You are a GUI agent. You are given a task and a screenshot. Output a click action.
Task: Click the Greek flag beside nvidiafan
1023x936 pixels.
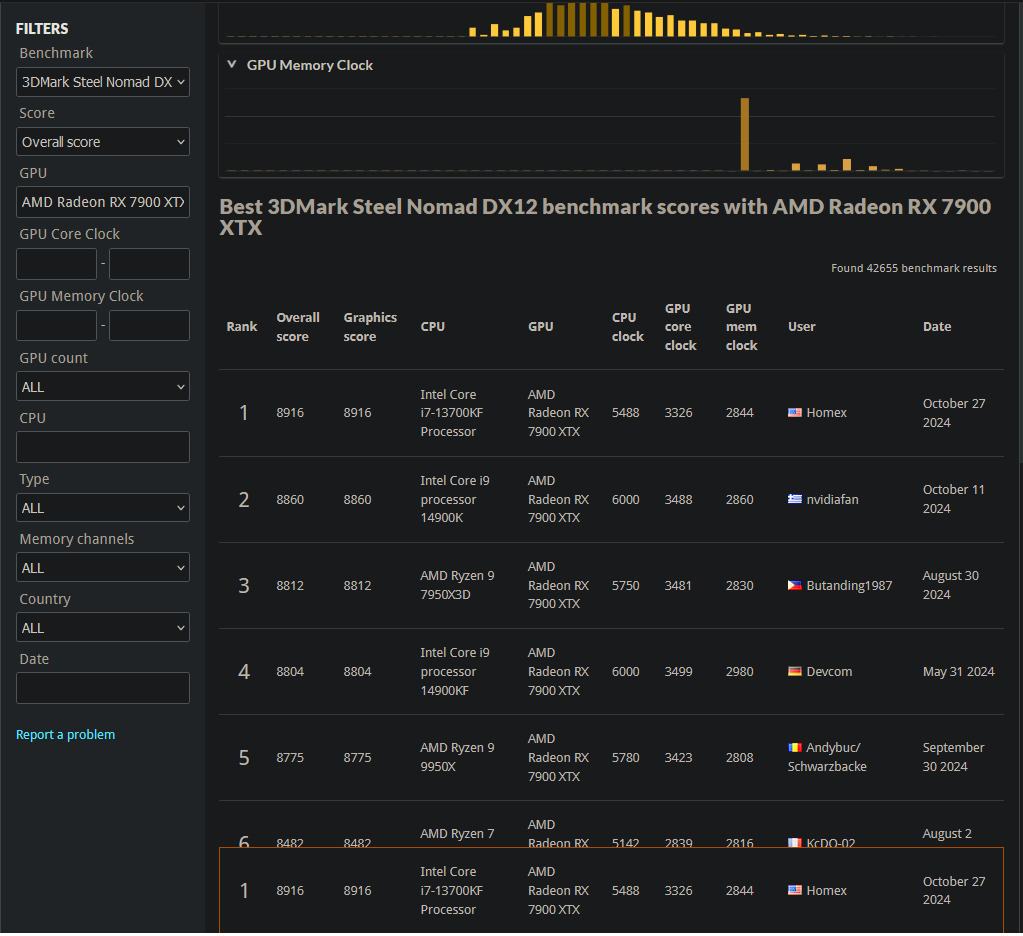tap(795, 499)
